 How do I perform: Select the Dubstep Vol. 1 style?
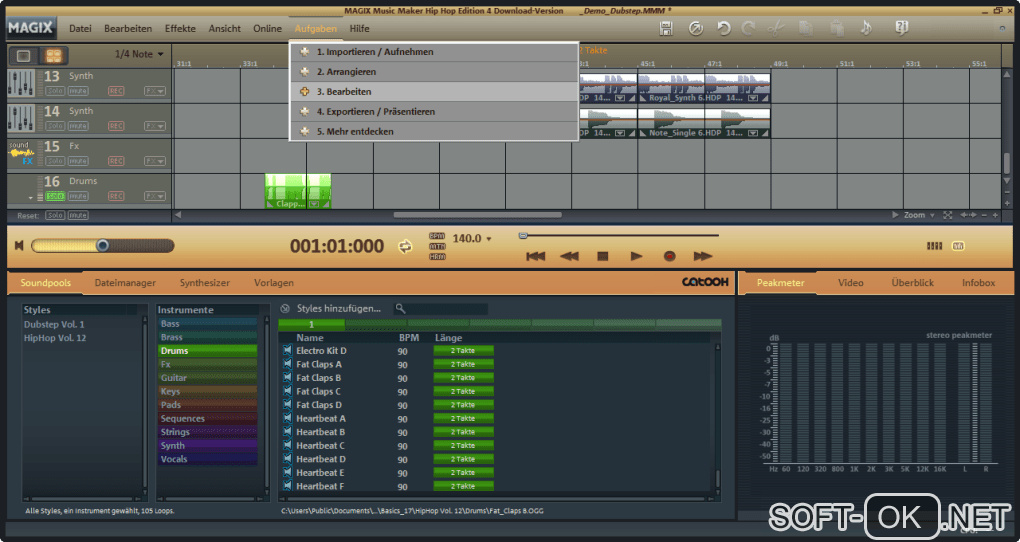coord(54,324)
